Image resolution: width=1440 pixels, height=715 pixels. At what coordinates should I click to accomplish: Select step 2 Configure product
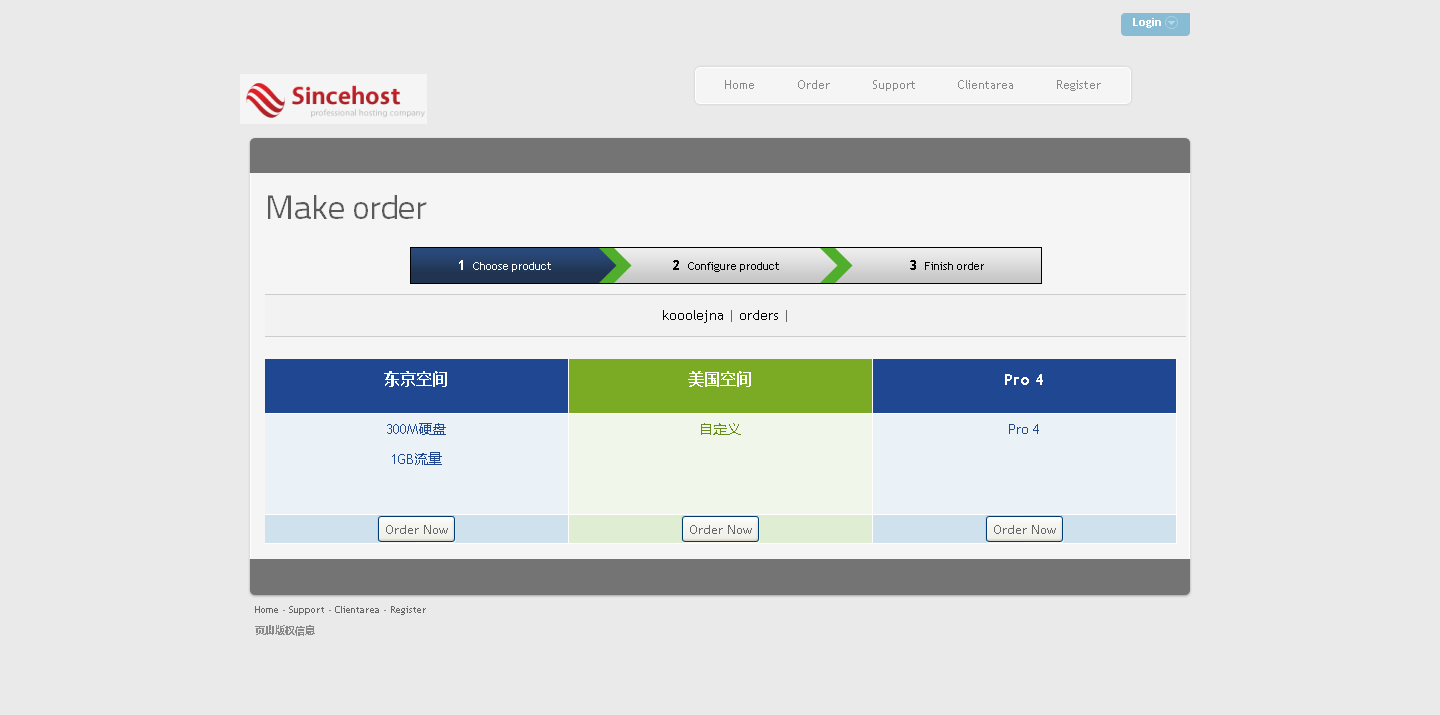(726, 266)
